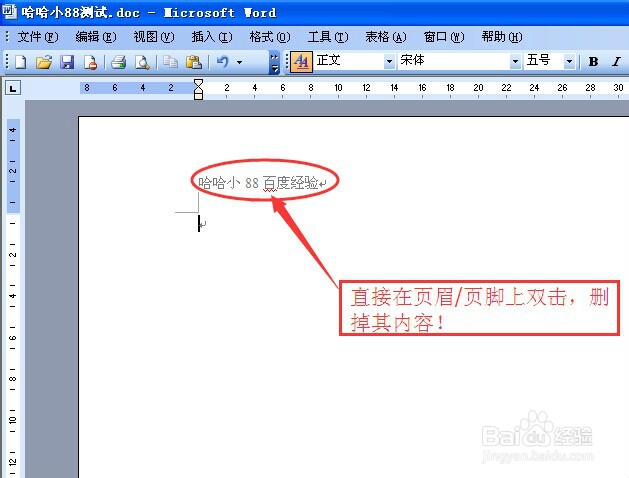629x478 pixels.
Task: Open Styles and Formatting pane icon
Action: pos(301,62)
